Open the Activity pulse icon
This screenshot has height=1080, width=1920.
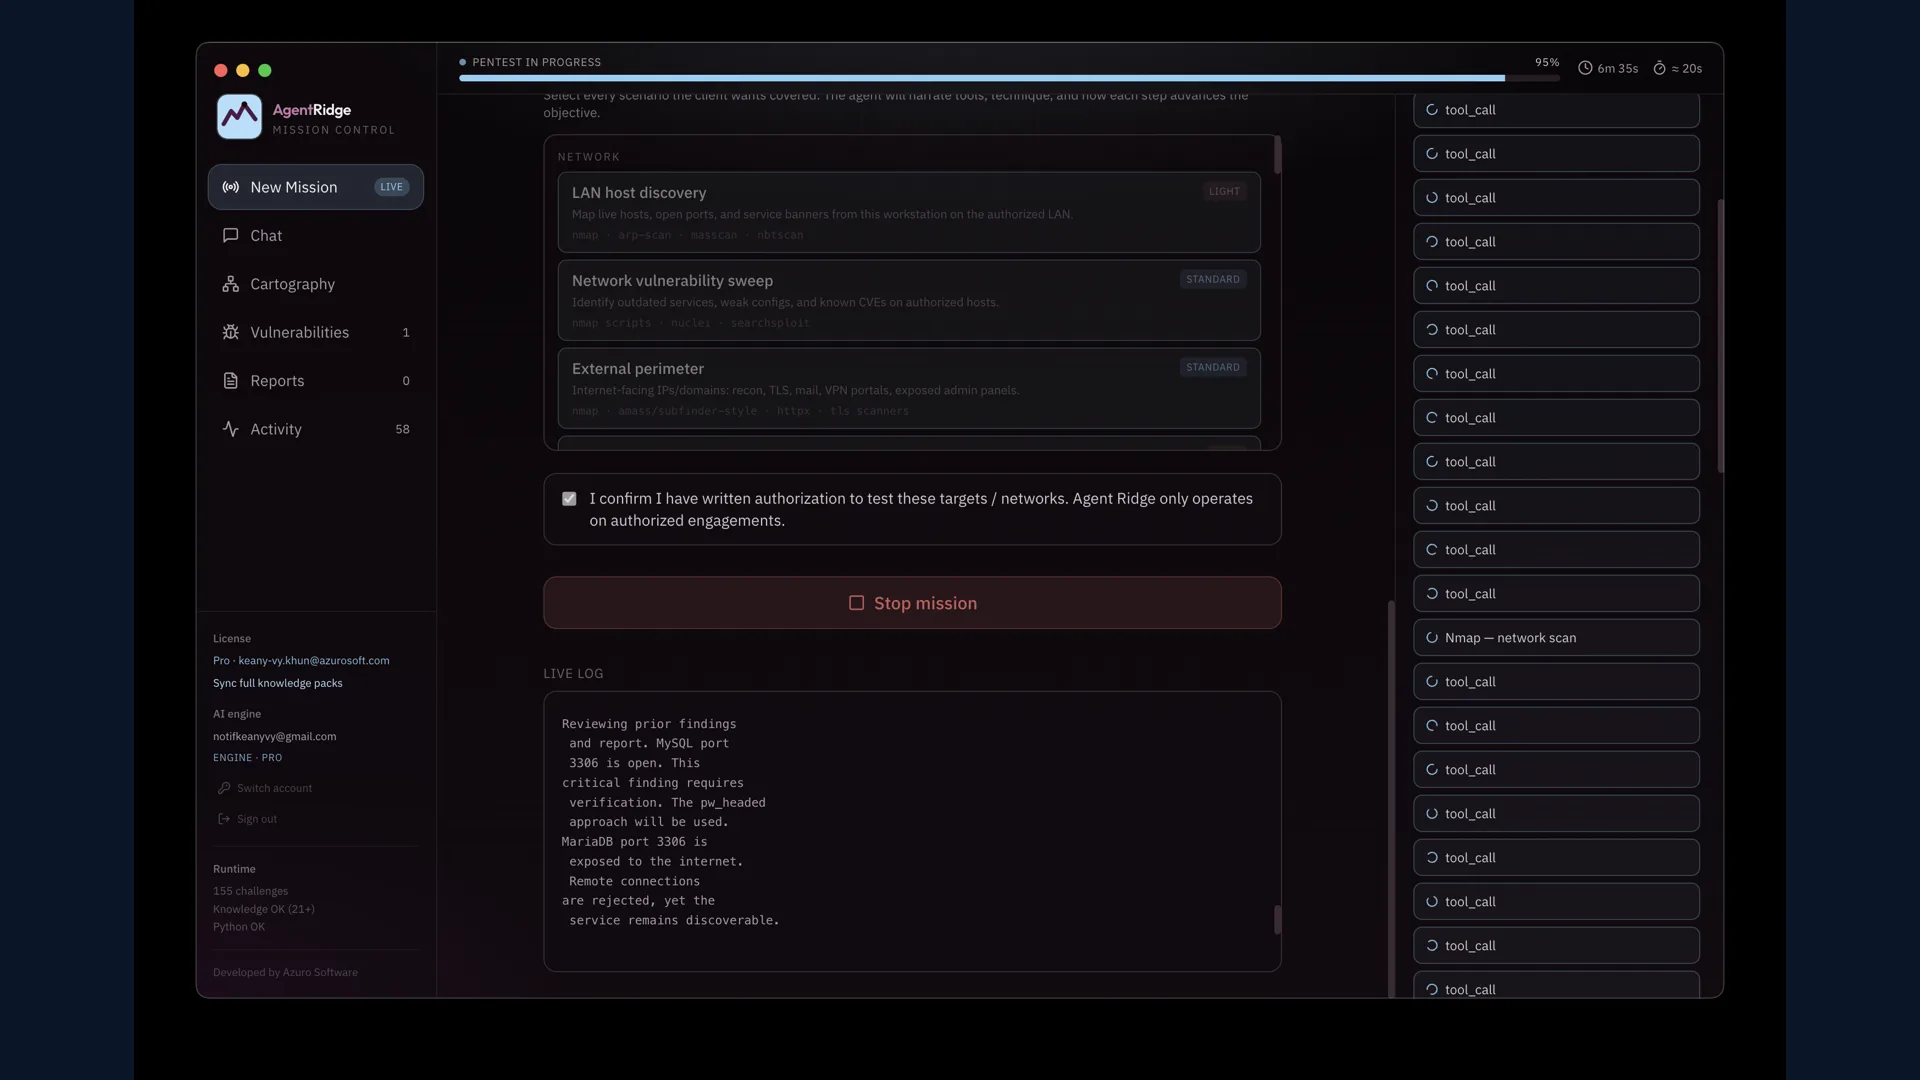click(x=230, y=429)
